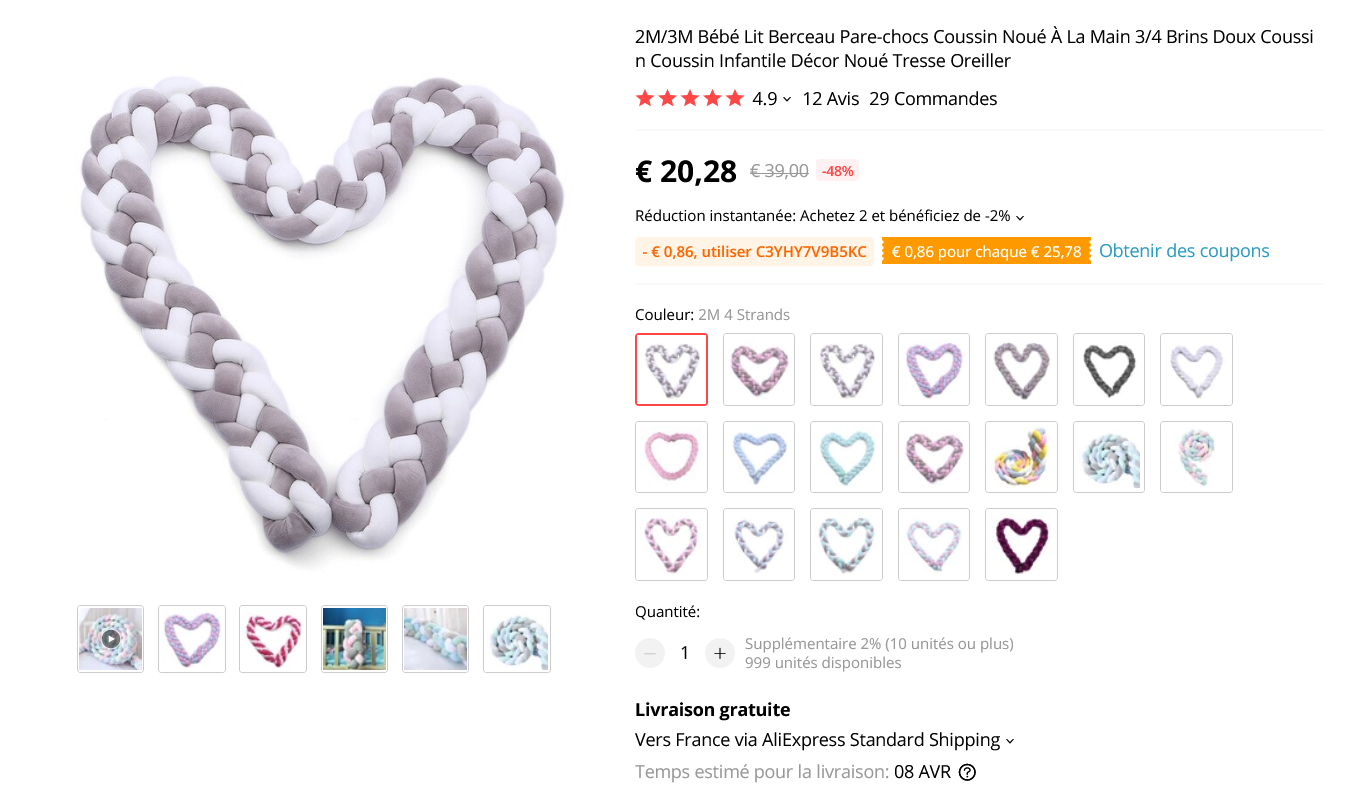Select the C3YHY7V9B5KC coupon code tag
Screen dimensions: 1351x800
pyautogui.click(x=754, y=252)
